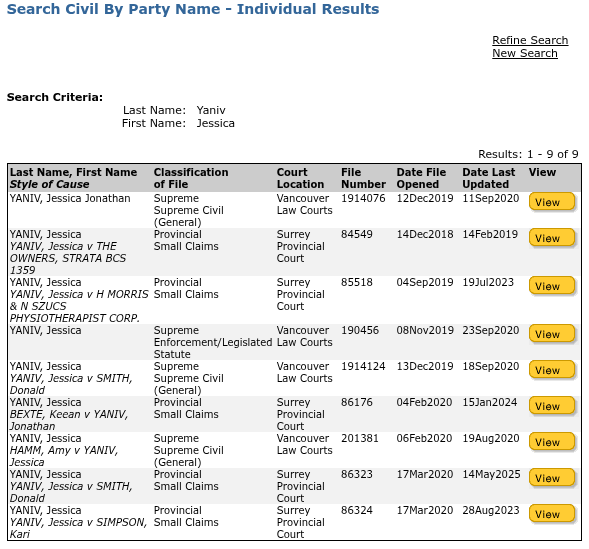The width and height of the screenshot is (589, 549).
Task: Click date opened '13Dec2019'
Action: coord(425,367)
